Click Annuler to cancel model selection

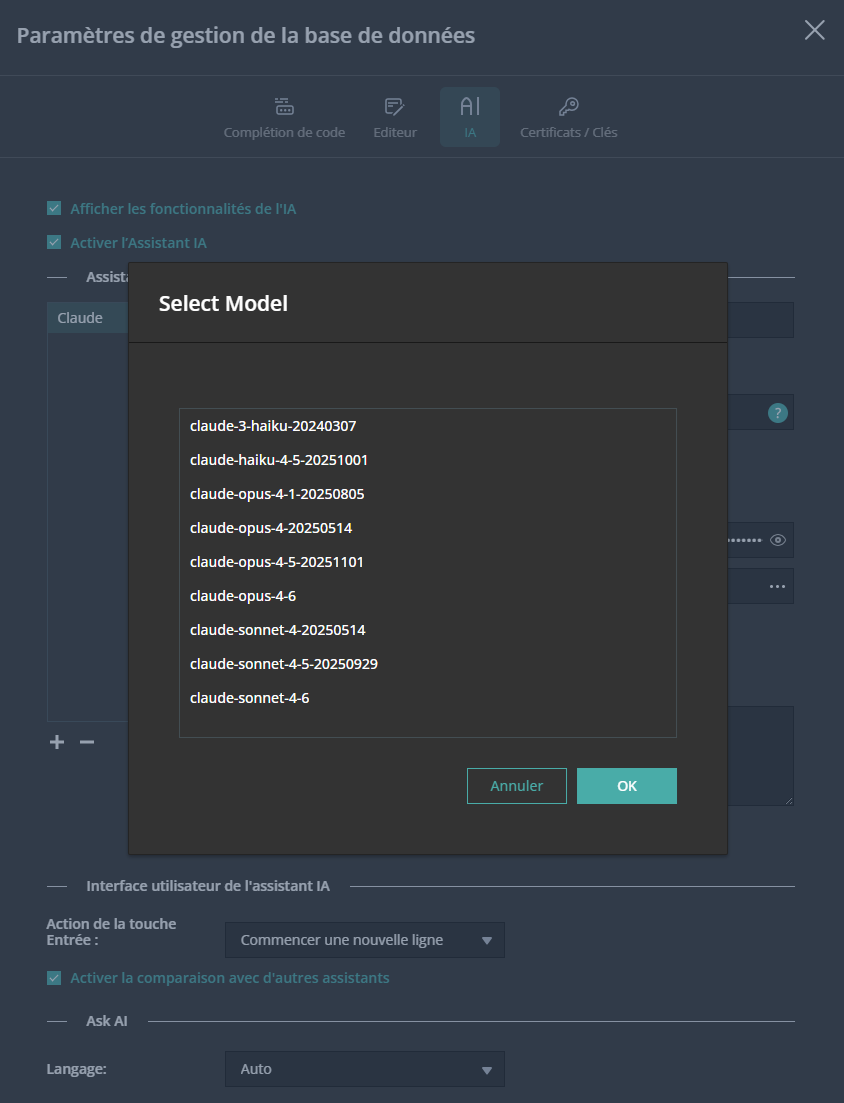coord(516,786)
